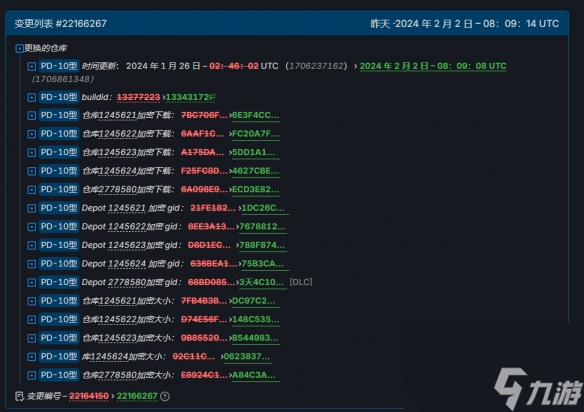Click old hash 6AAF1C... value
Viewport: 584px width, 412px height.
pyautogui.click(x=202, y=134)
